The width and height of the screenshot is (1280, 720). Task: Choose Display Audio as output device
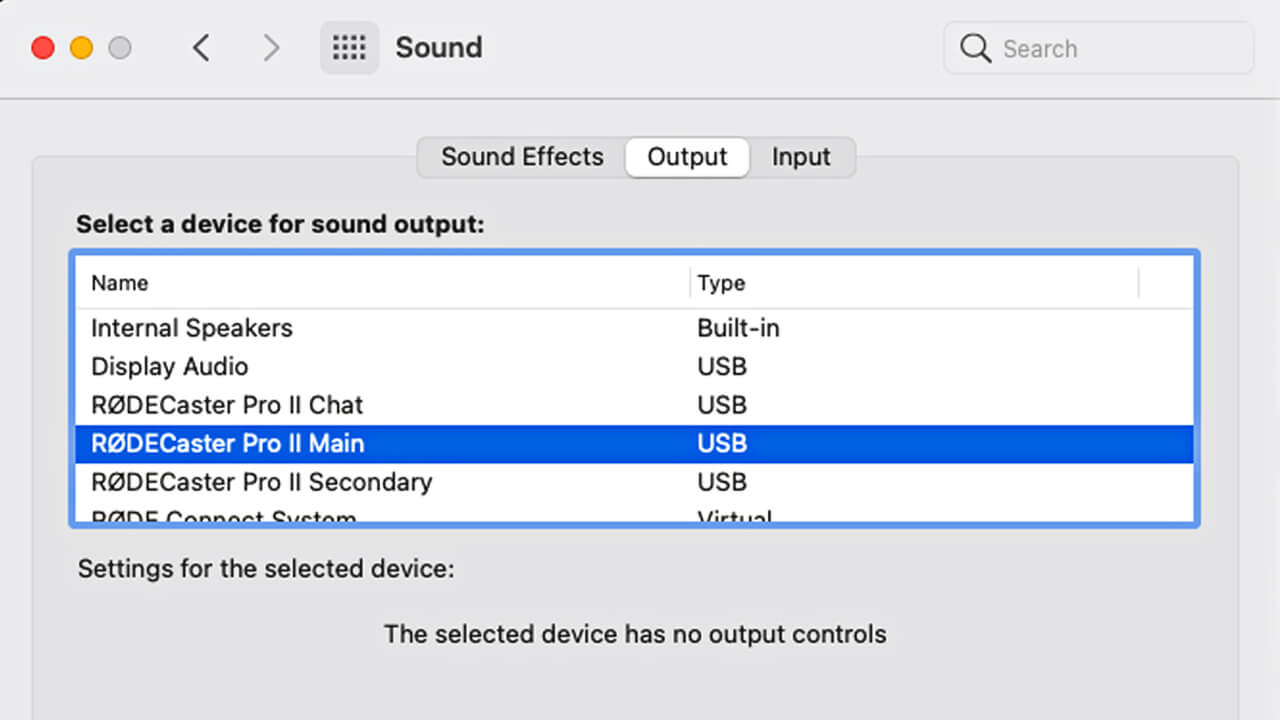click(170, 367)
